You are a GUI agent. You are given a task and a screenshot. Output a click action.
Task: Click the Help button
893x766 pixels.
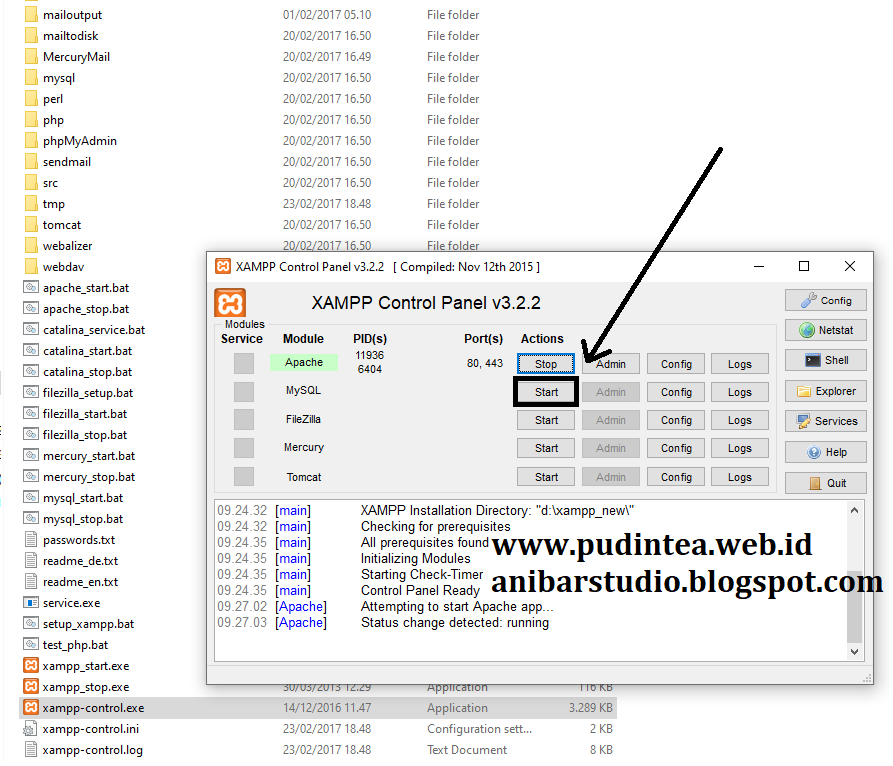[825, 452]
